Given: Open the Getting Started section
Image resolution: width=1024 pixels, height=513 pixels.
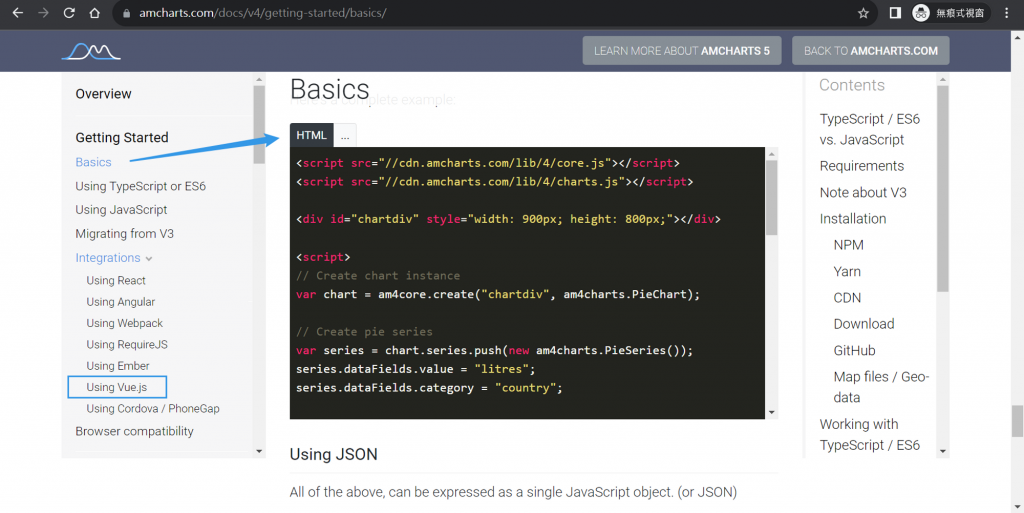Looking at the screenshot, I should pos(122,138).
